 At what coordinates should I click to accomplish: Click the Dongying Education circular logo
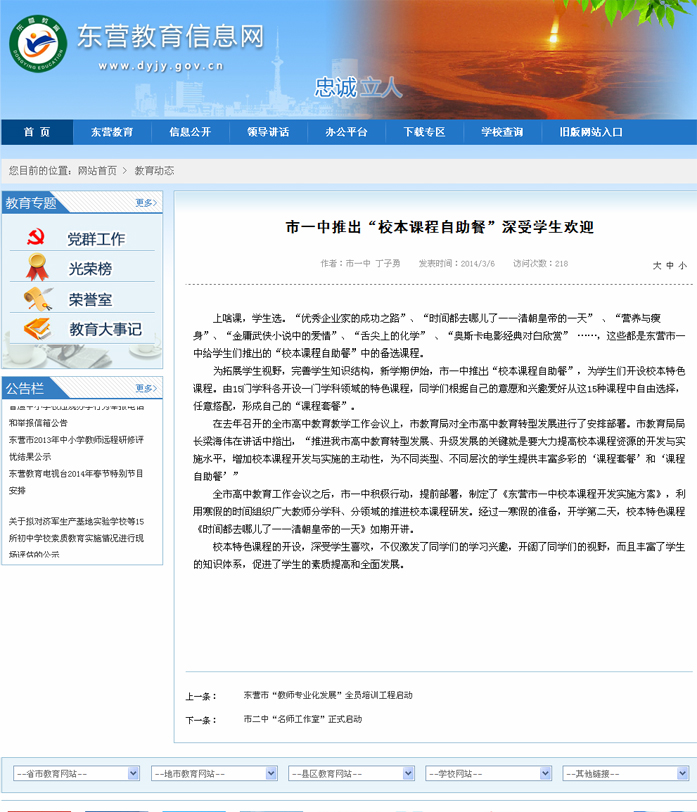(38, 44)
